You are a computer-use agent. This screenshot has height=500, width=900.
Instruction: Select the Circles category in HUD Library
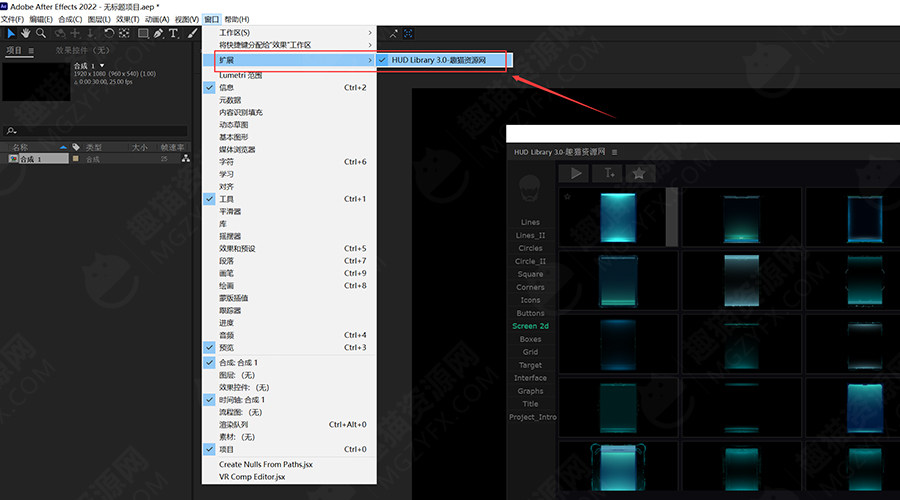point(530,248)
